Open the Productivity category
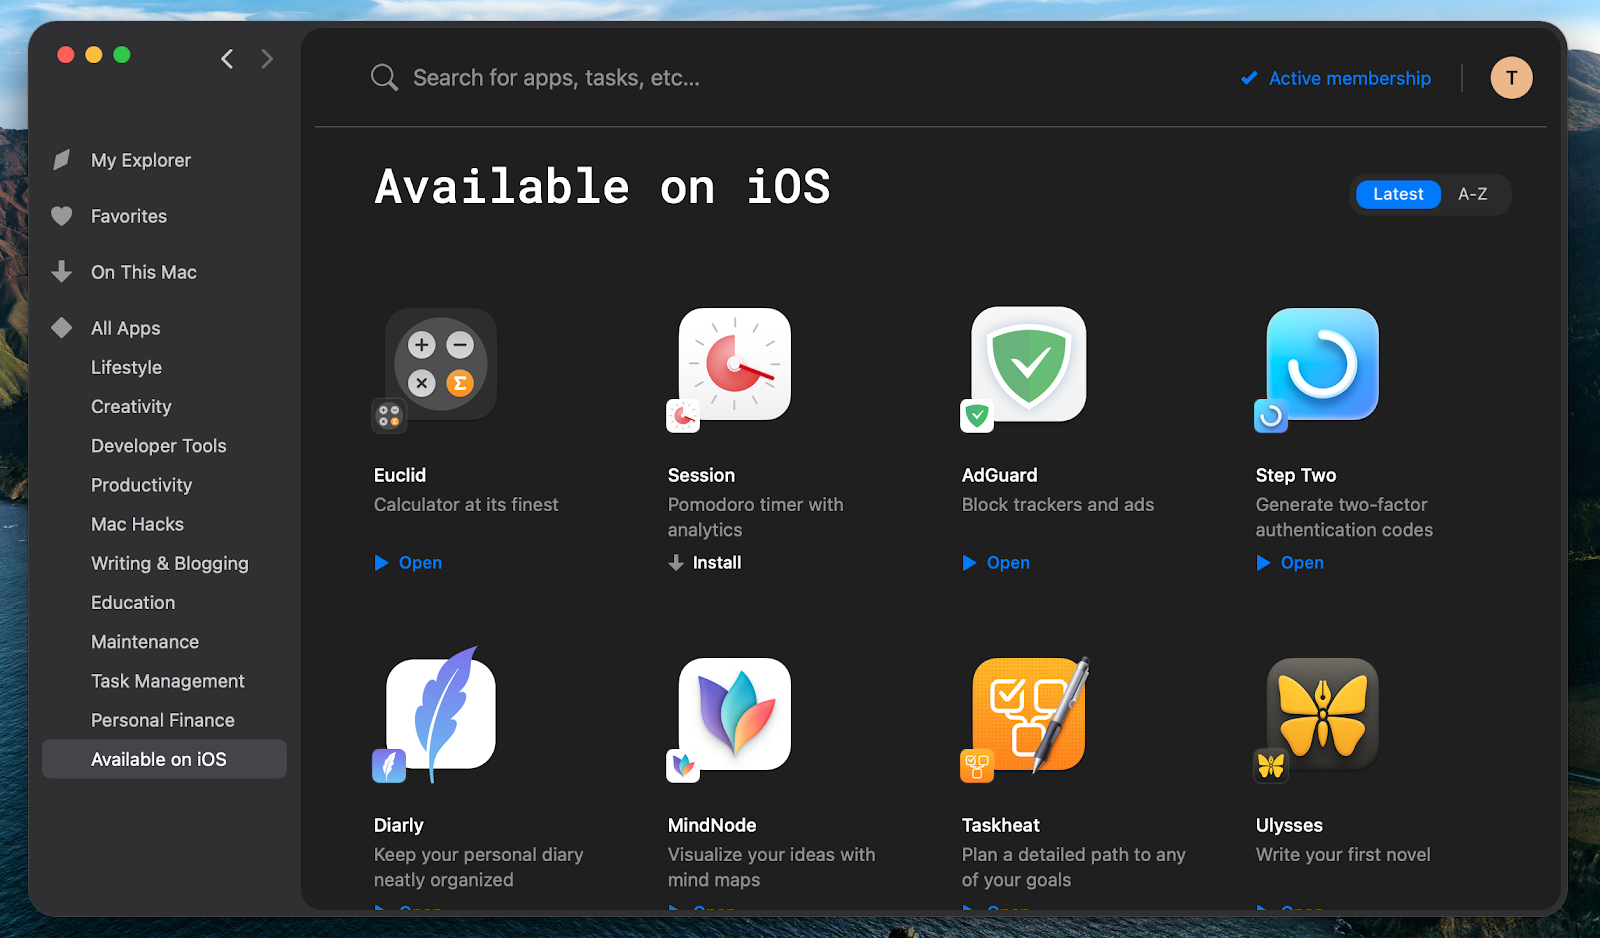Viewport: 1600px width, 938px height. [x=141, y=485]
